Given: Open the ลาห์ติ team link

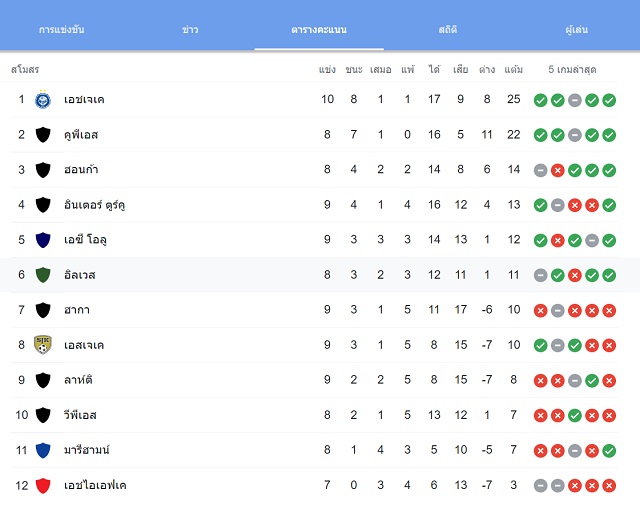Looking at the screenshot, I should [x=78, y=380].
